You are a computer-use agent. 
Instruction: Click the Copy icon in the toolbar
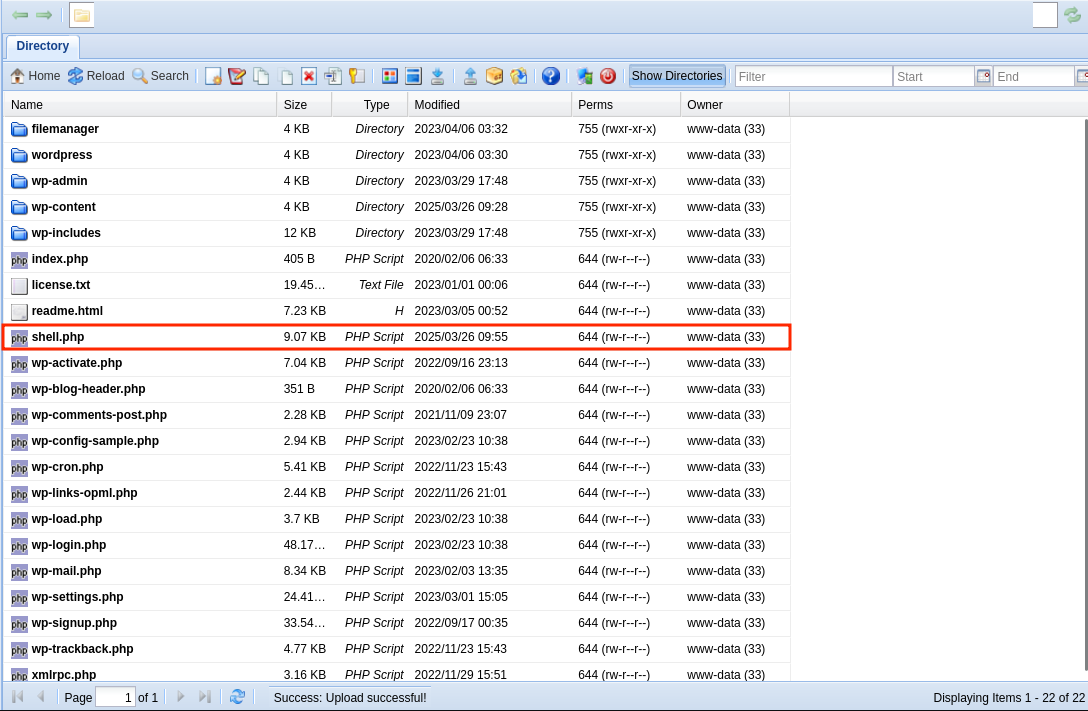coord(261,76)
